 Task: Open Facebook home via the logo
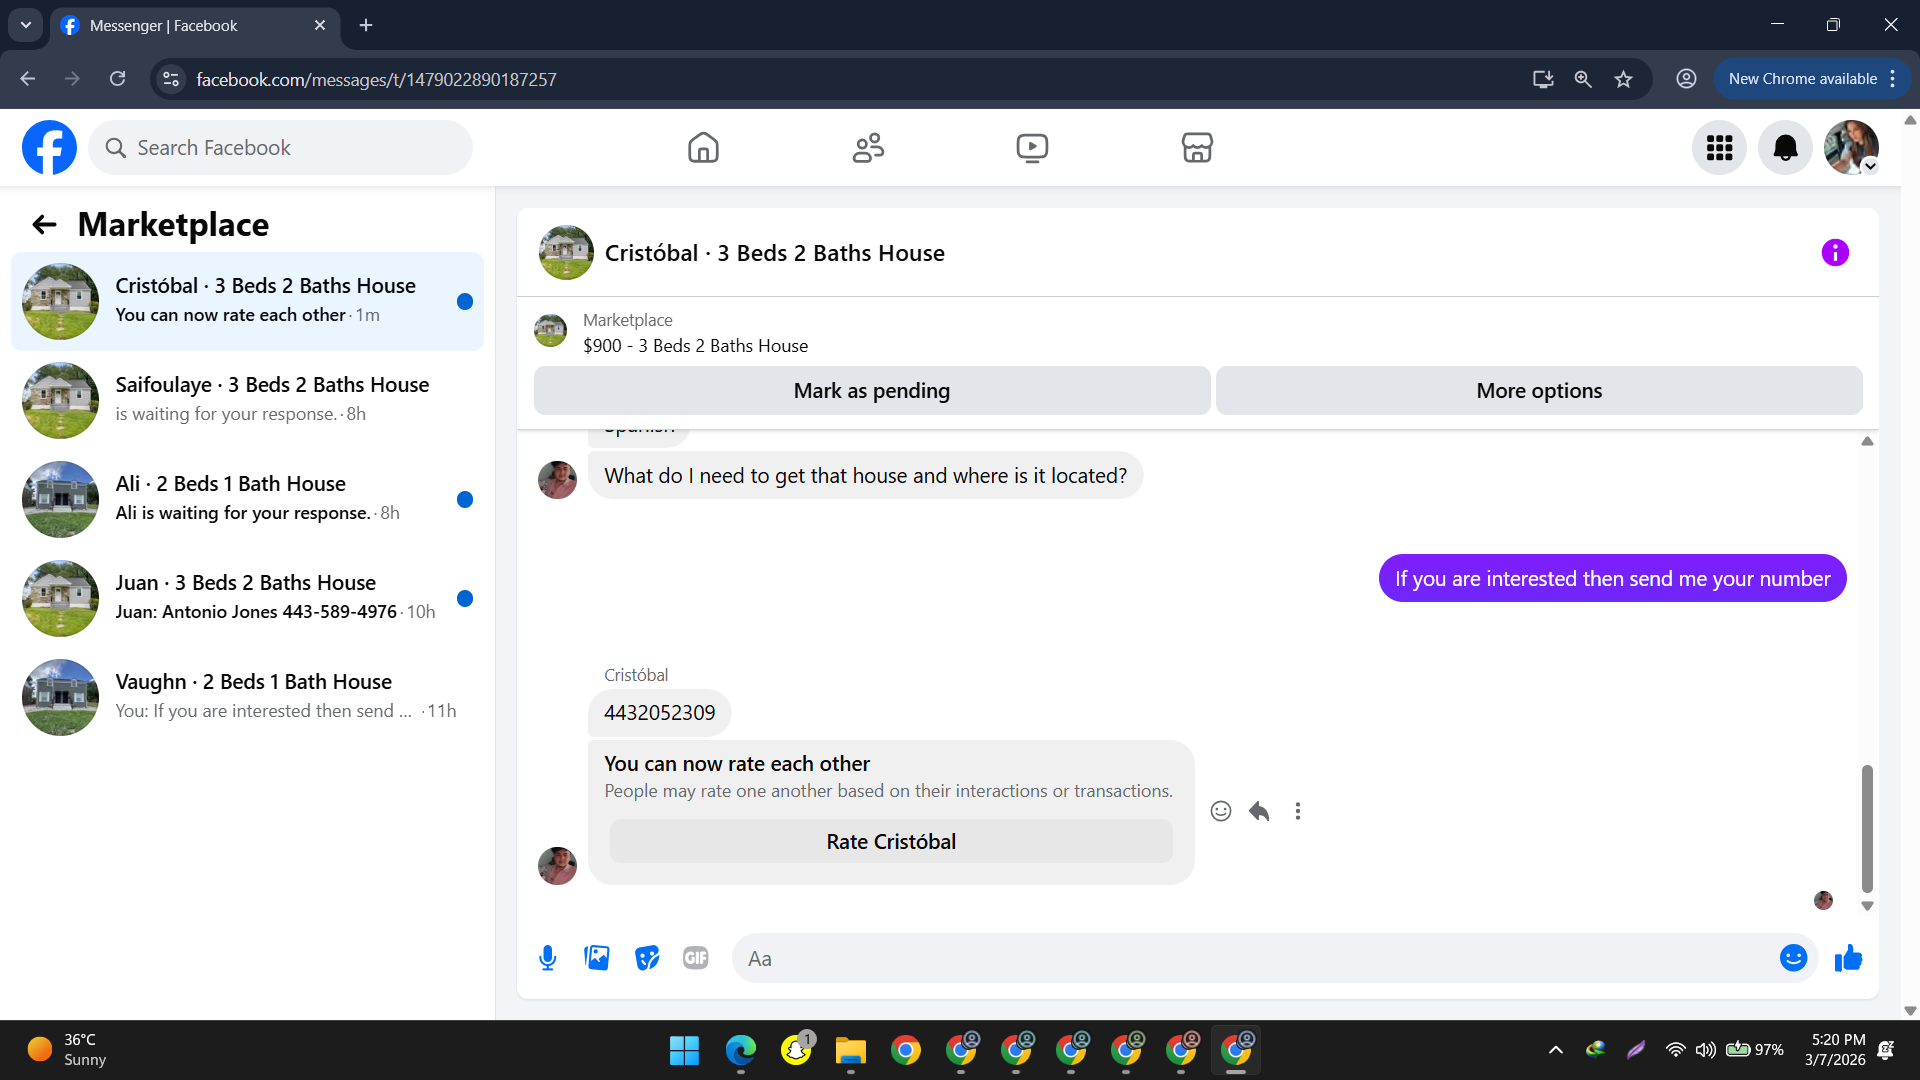(49, 148)
